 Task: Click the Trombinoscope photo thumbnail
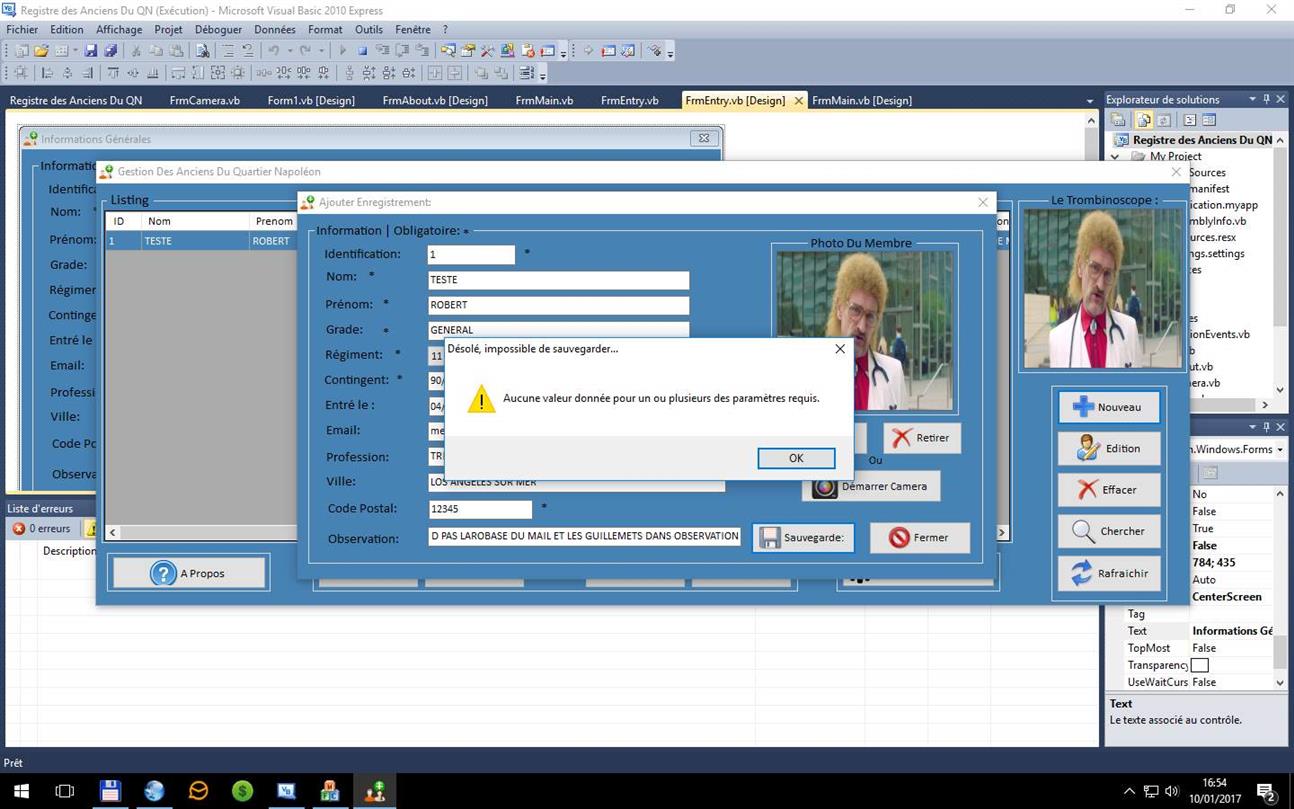1102,287
